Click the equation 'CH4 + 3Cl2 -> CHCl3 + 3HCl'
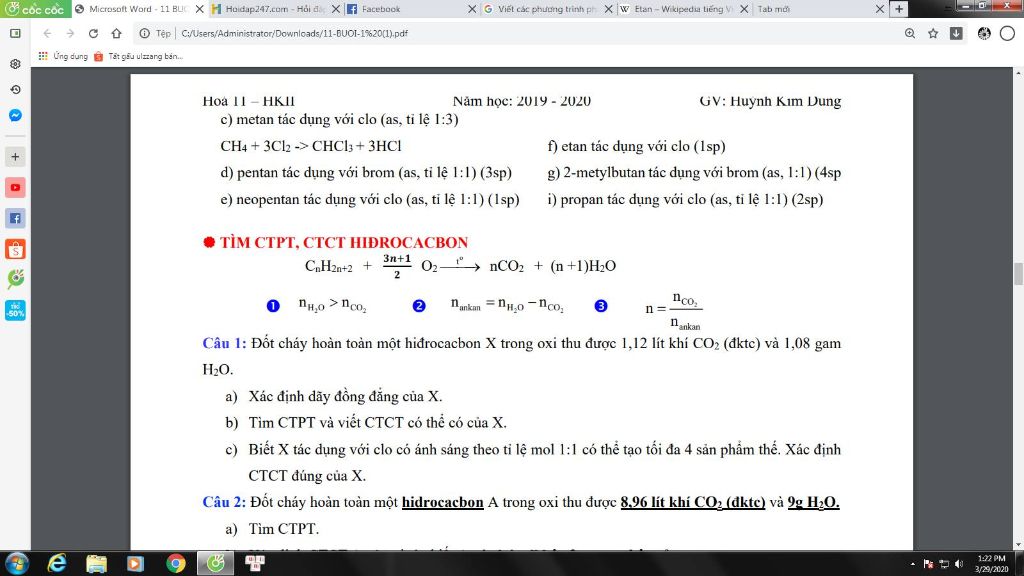Image resolution: width=1024 pixels, height=576 pixels. 311,146
